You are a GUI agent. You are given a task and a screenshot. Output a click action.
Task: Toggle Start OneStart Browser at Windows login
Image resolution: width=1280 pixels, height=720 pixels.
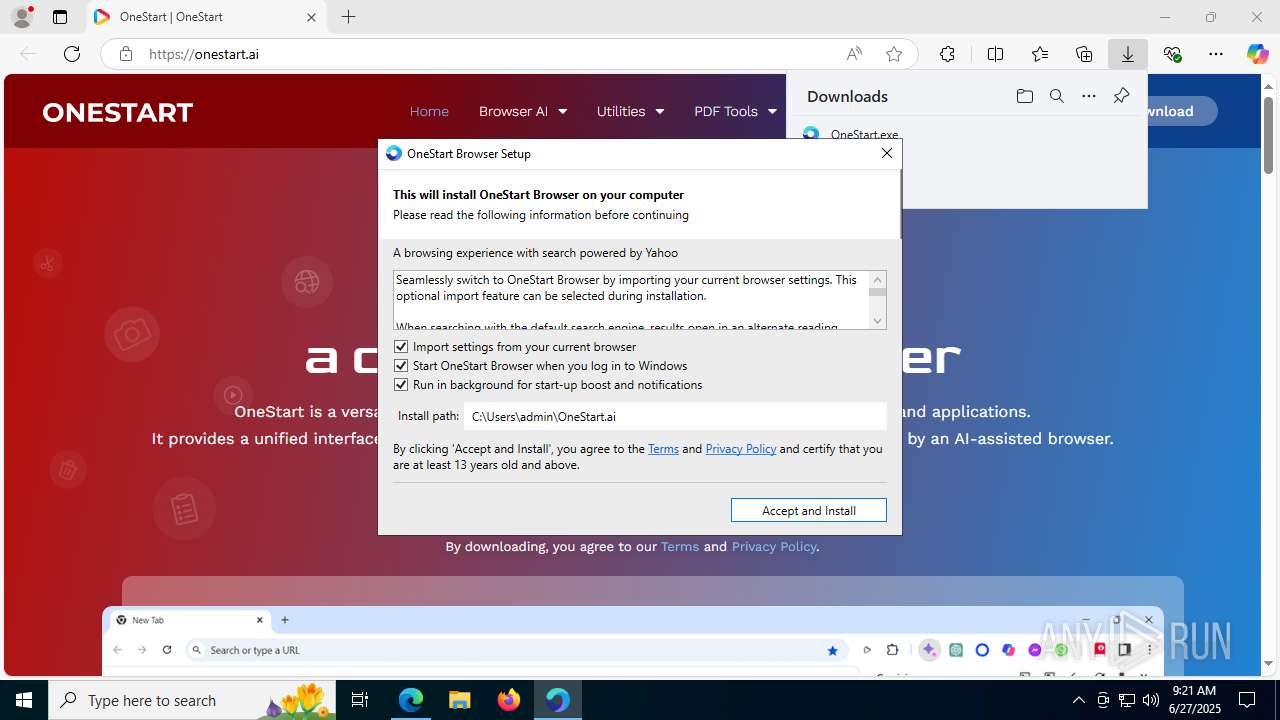click(401, 366)
